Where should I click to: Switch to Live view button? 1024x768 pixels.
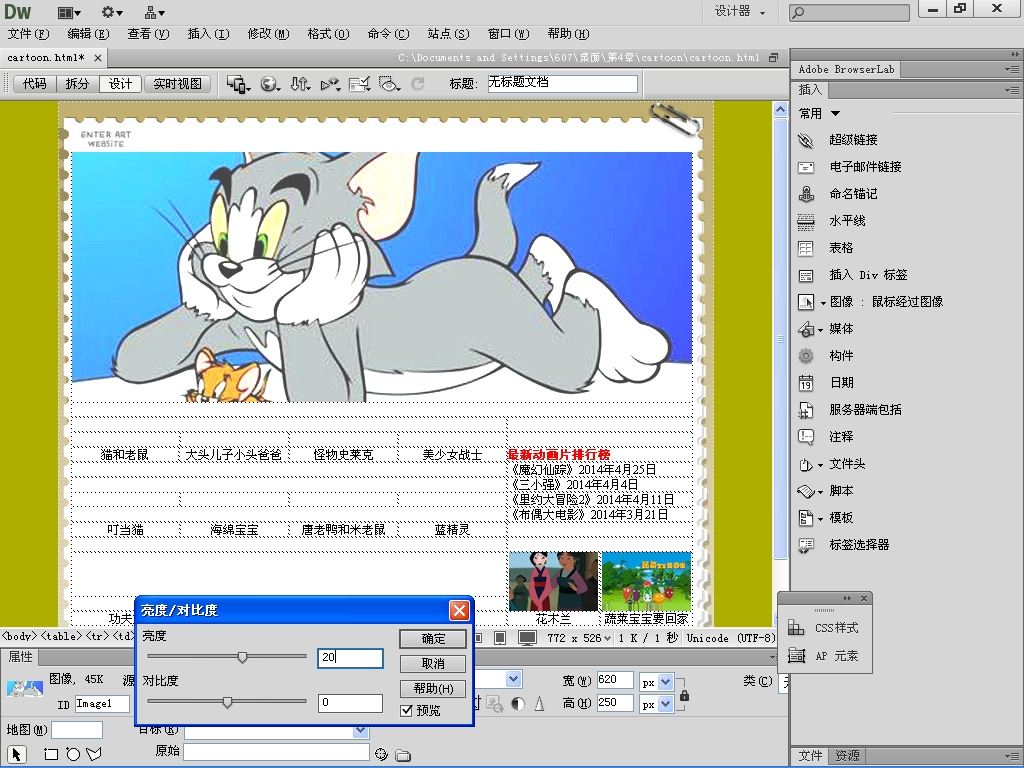coord(178,84)
